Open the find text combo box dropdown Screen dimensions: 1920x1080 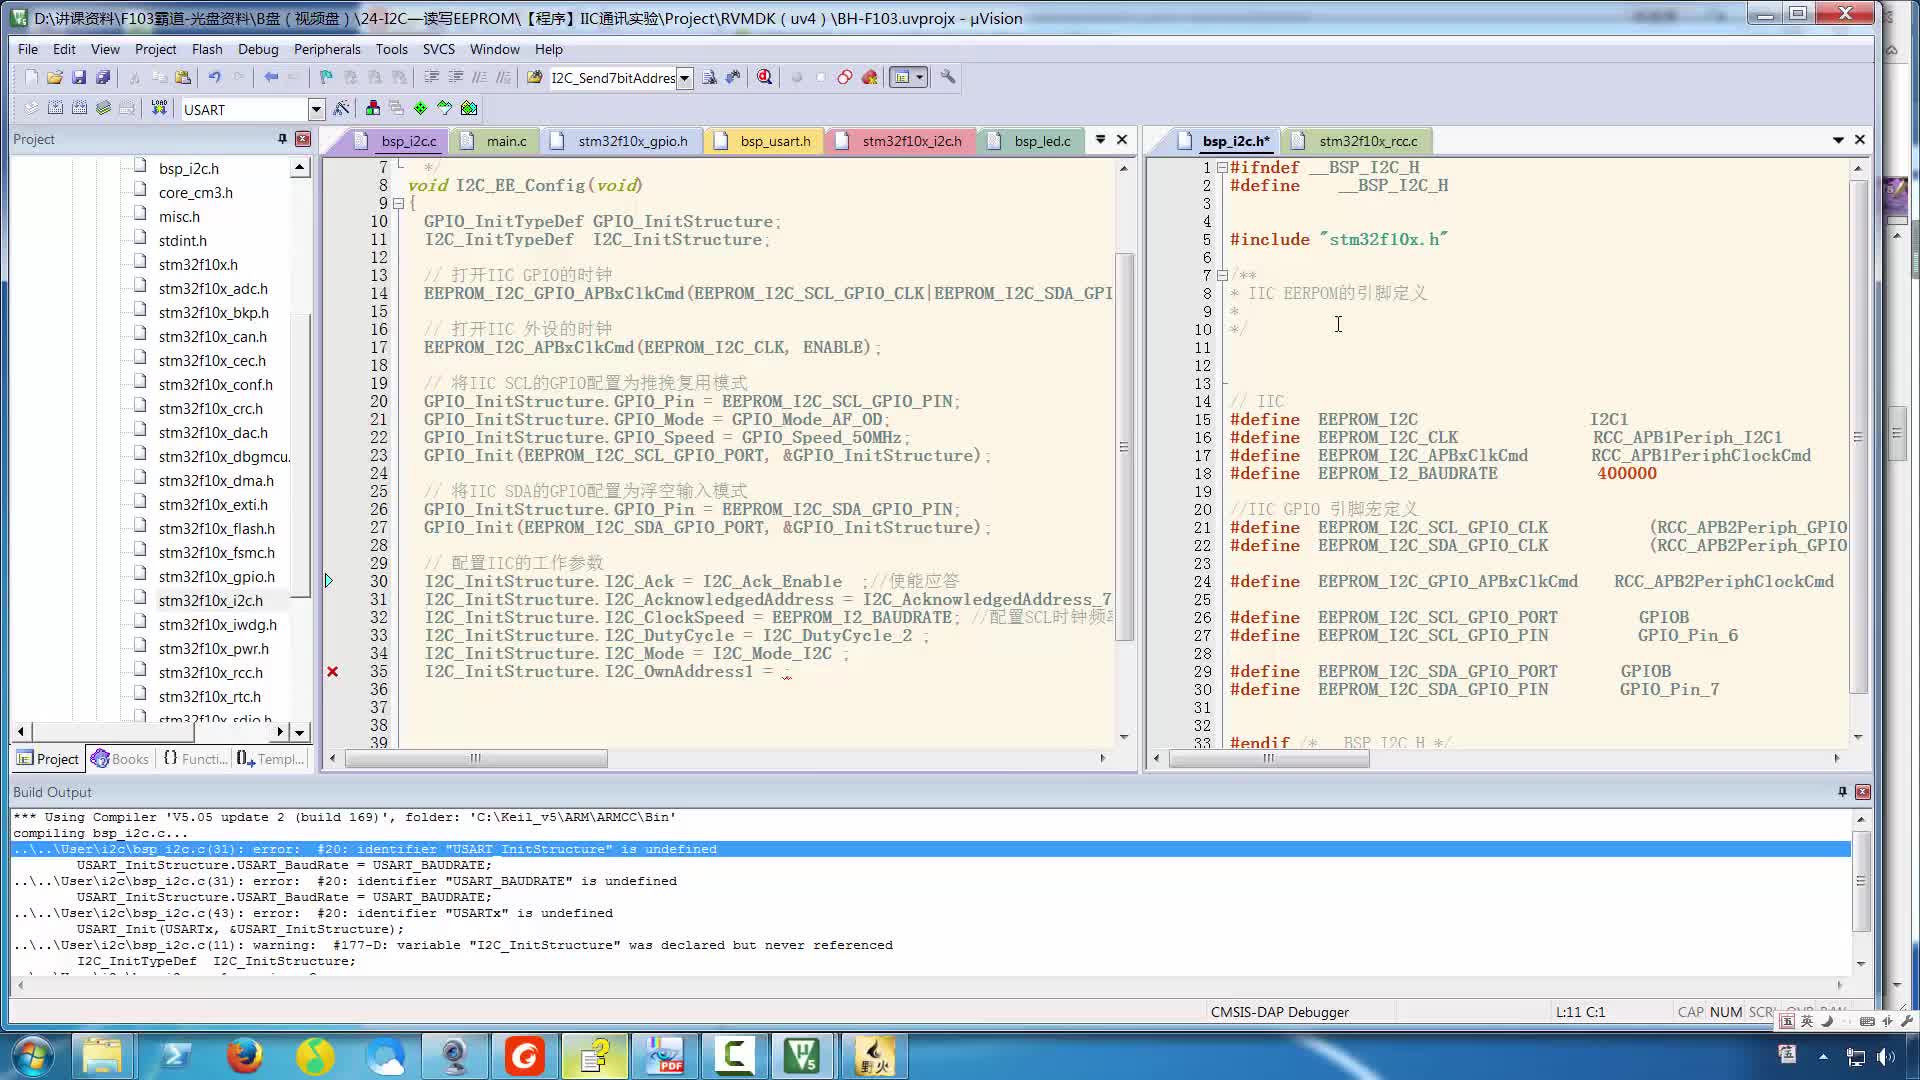(684, 78)
